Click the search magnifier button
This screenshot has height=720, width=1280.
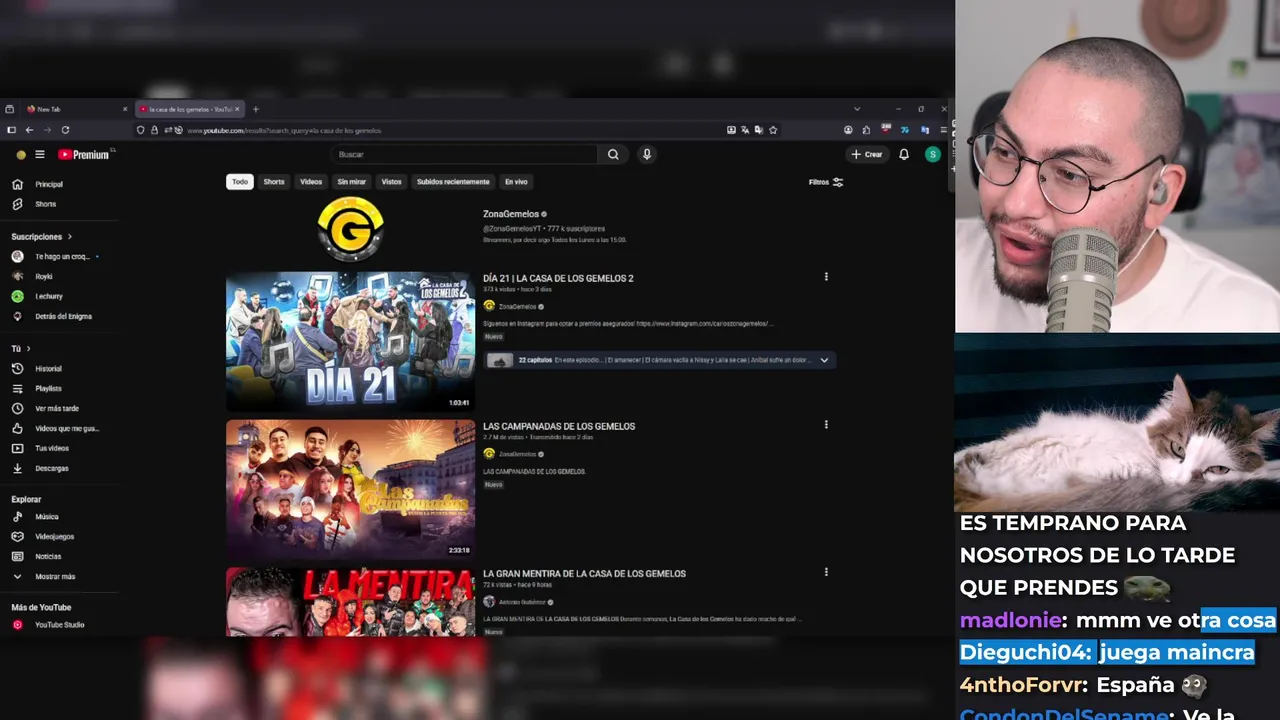point(613,155)
